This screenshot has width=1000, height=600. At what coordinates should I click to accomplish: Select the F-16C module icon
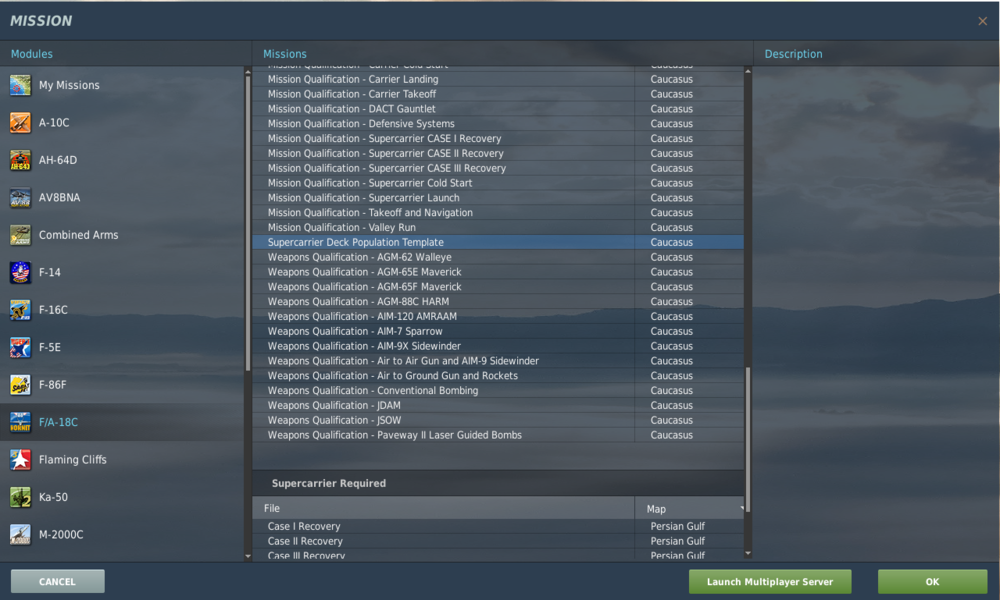click(20, 310)
